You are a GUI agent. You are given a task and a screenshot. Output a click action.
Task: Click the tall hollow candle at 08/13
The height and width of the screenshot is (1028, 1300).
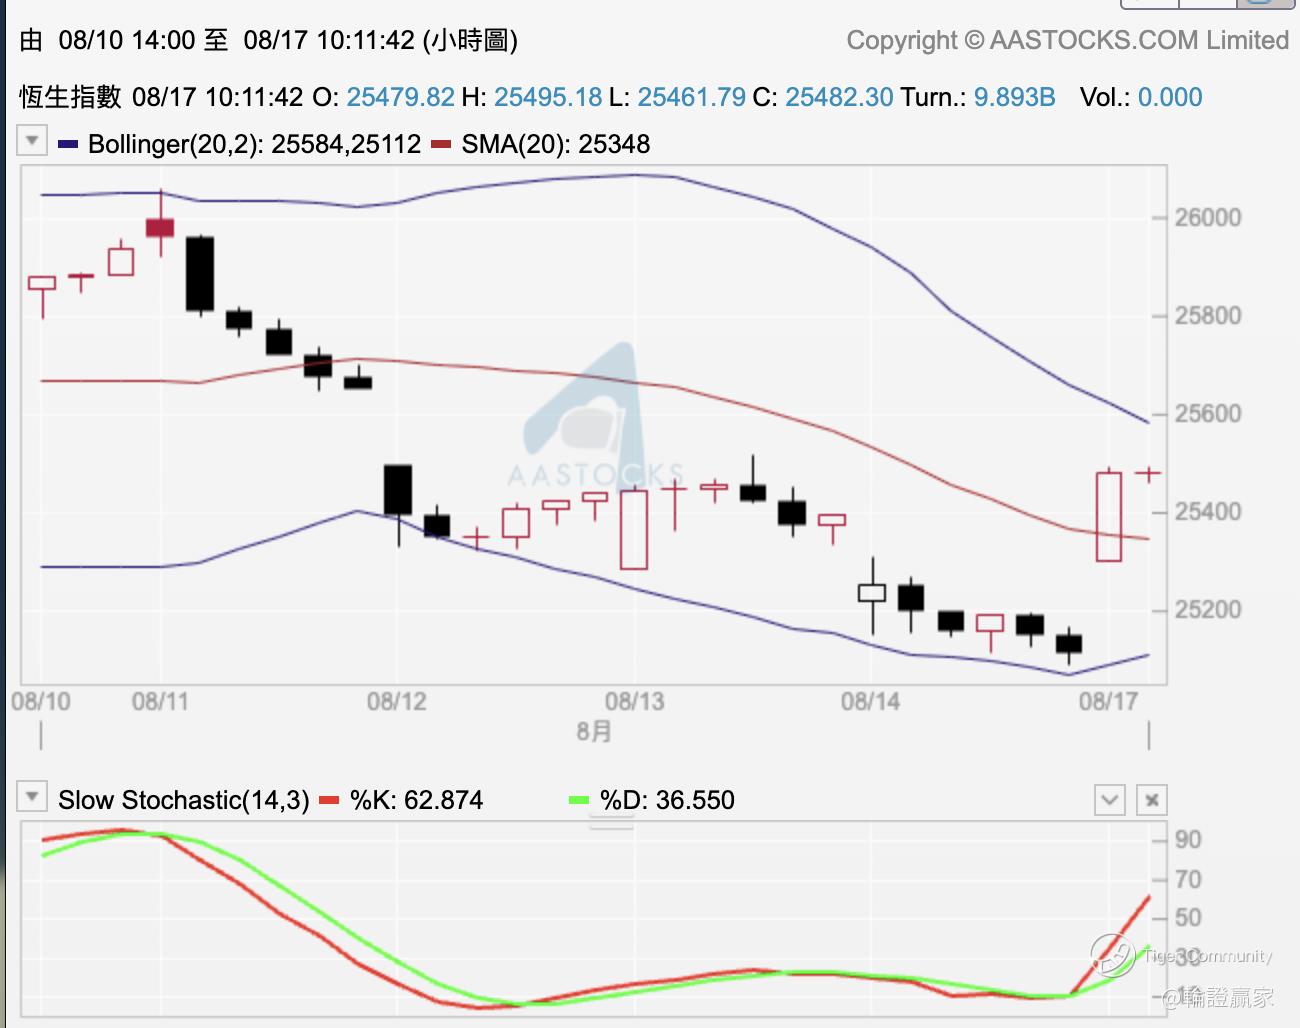pos(634,529)
